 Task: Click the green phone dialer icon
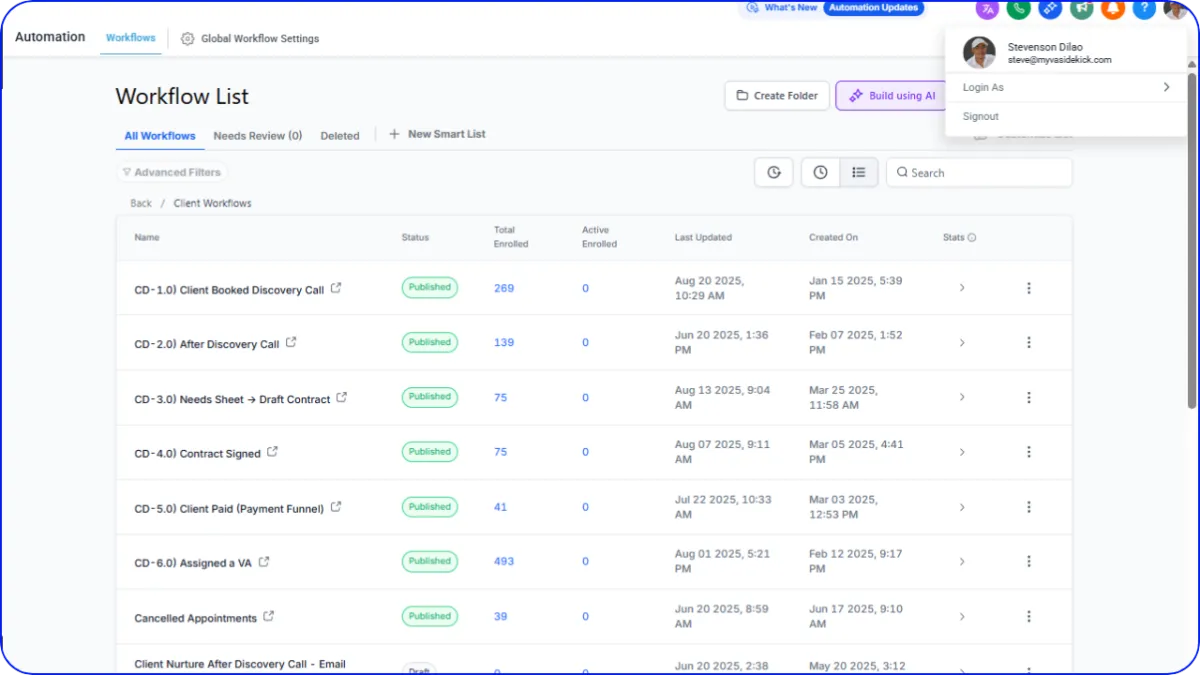1018,9
